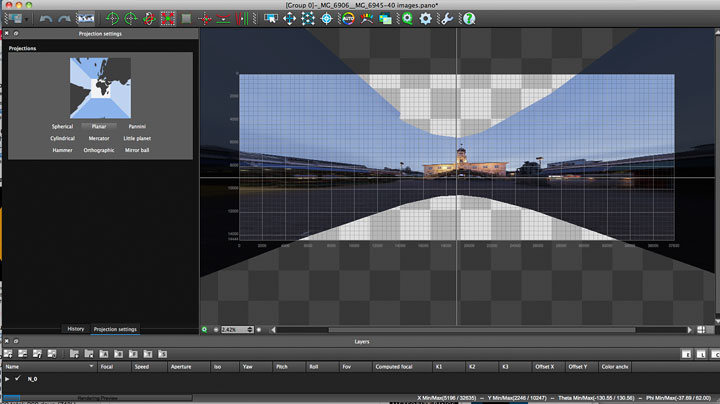Select the Spherical projection option
This screenshot has width=720, height=404.
click(62, 126)
